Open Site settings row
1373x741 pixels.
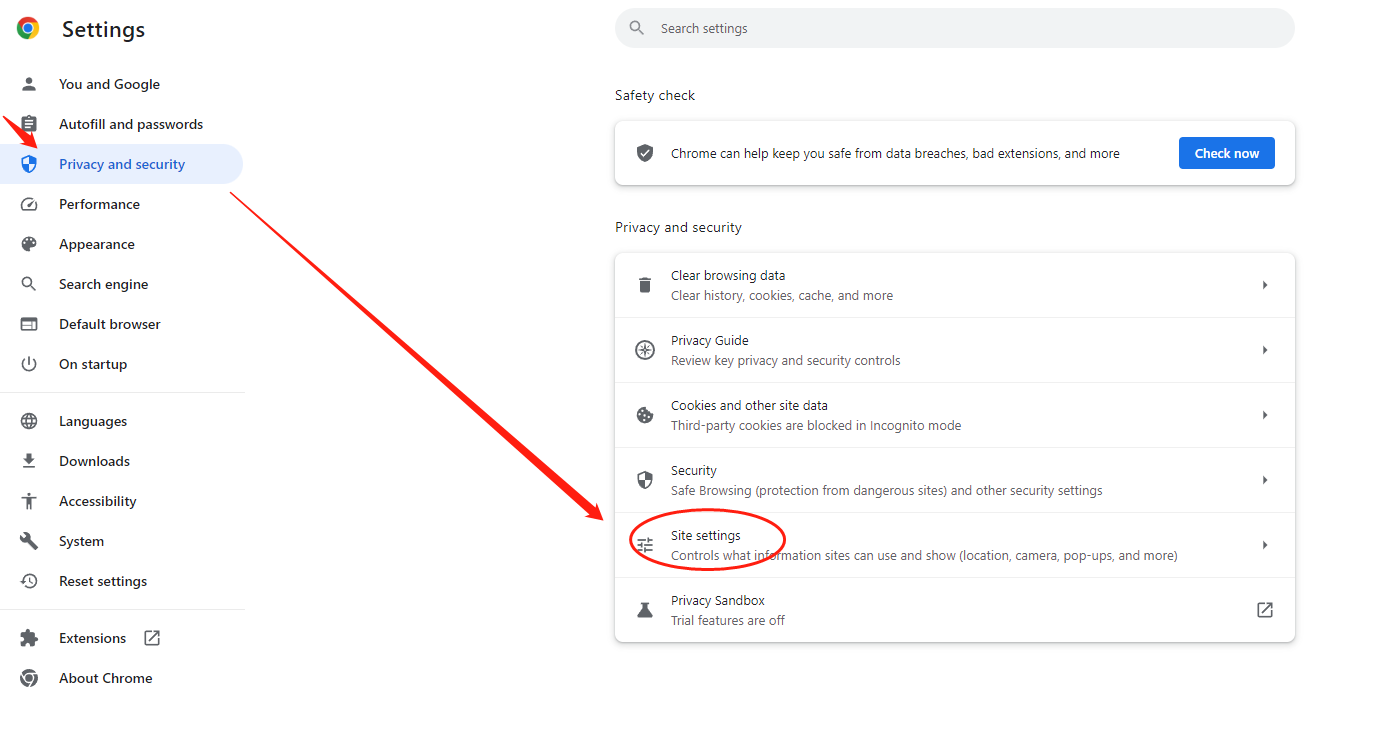pos(955,545)
